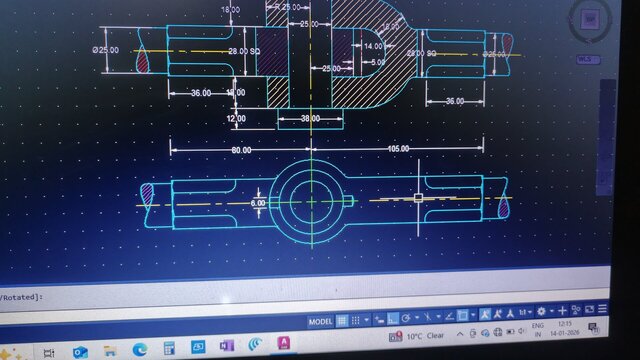Toggle auto-add annotation scales icon
The height and width of the screenshot is (360, 640).
498,314
